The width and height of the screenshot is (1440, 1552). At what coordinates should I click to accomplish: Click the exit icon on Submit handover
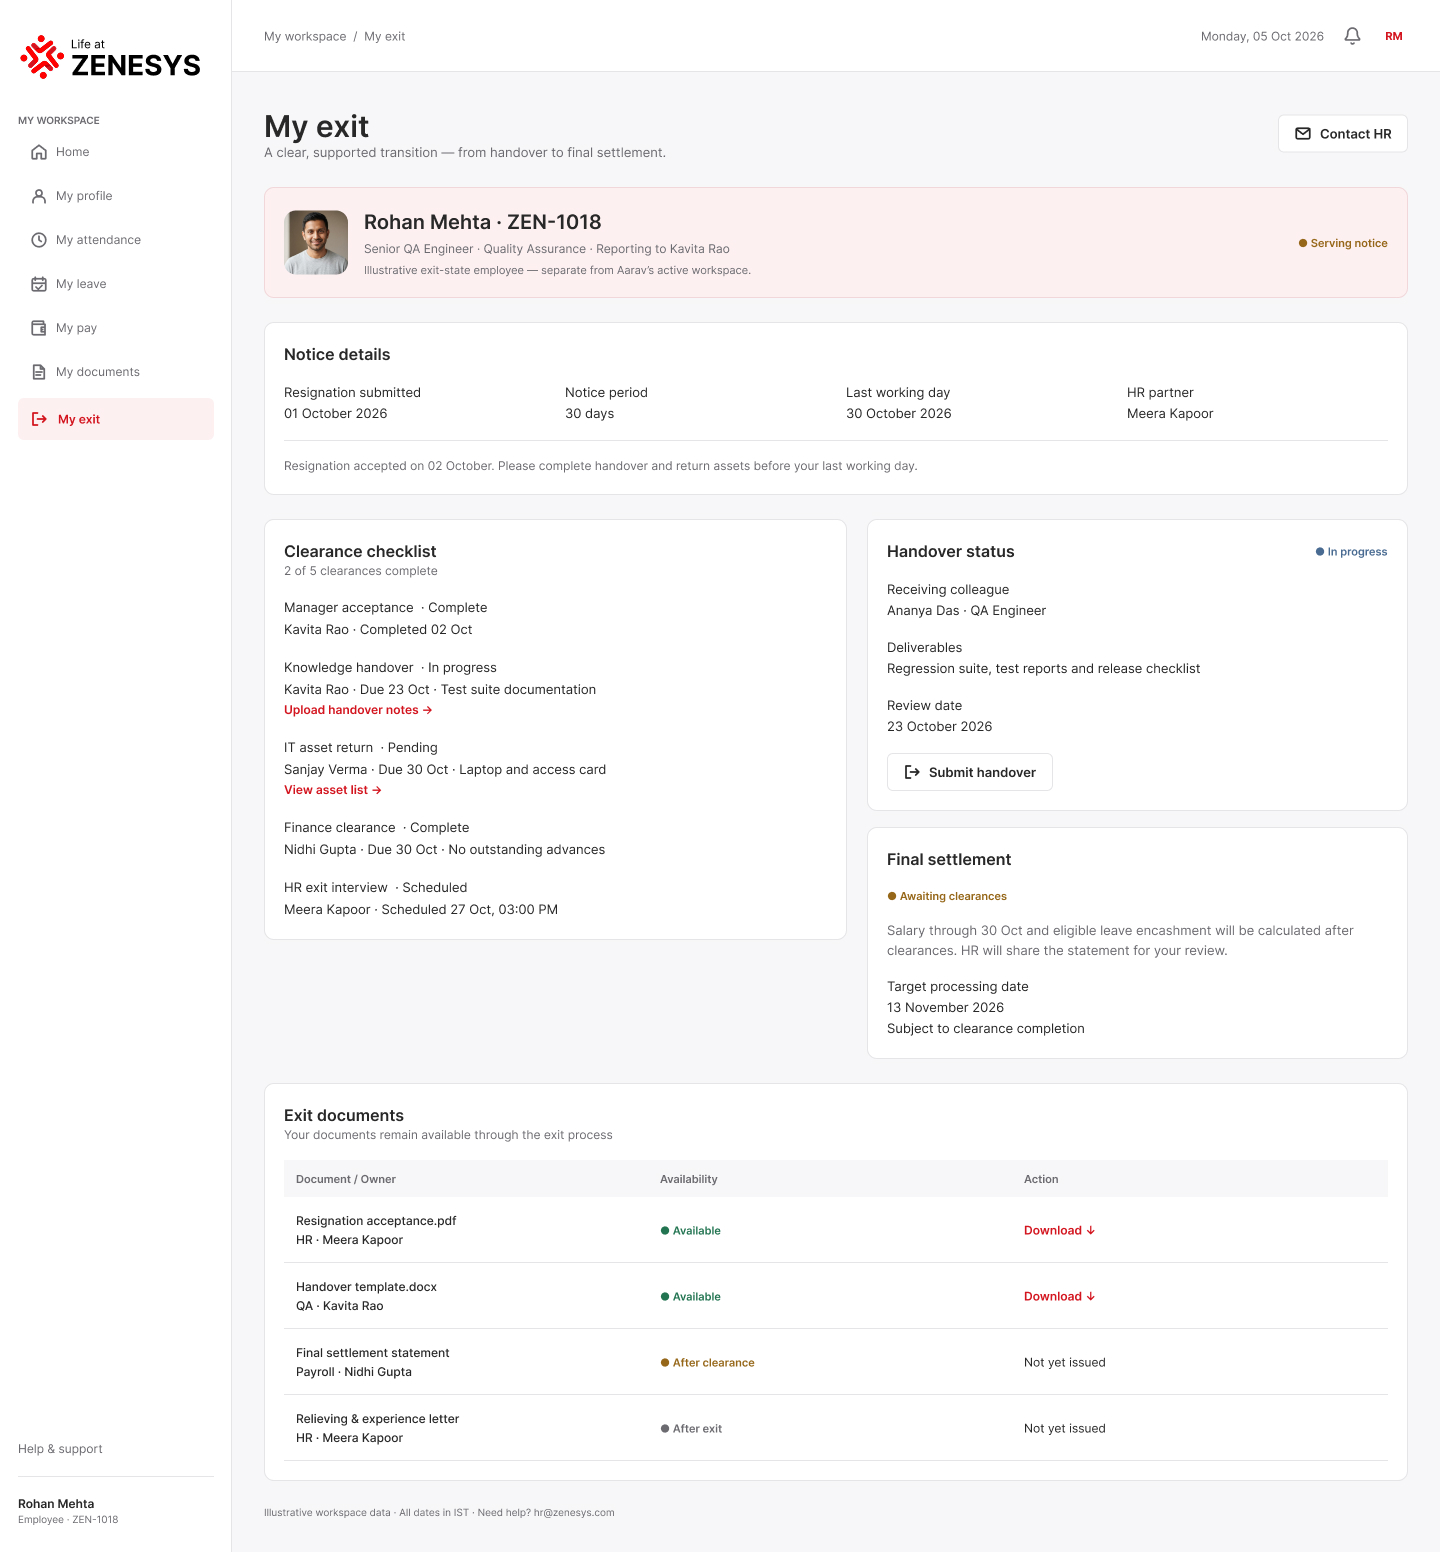(x=912, y=772)
